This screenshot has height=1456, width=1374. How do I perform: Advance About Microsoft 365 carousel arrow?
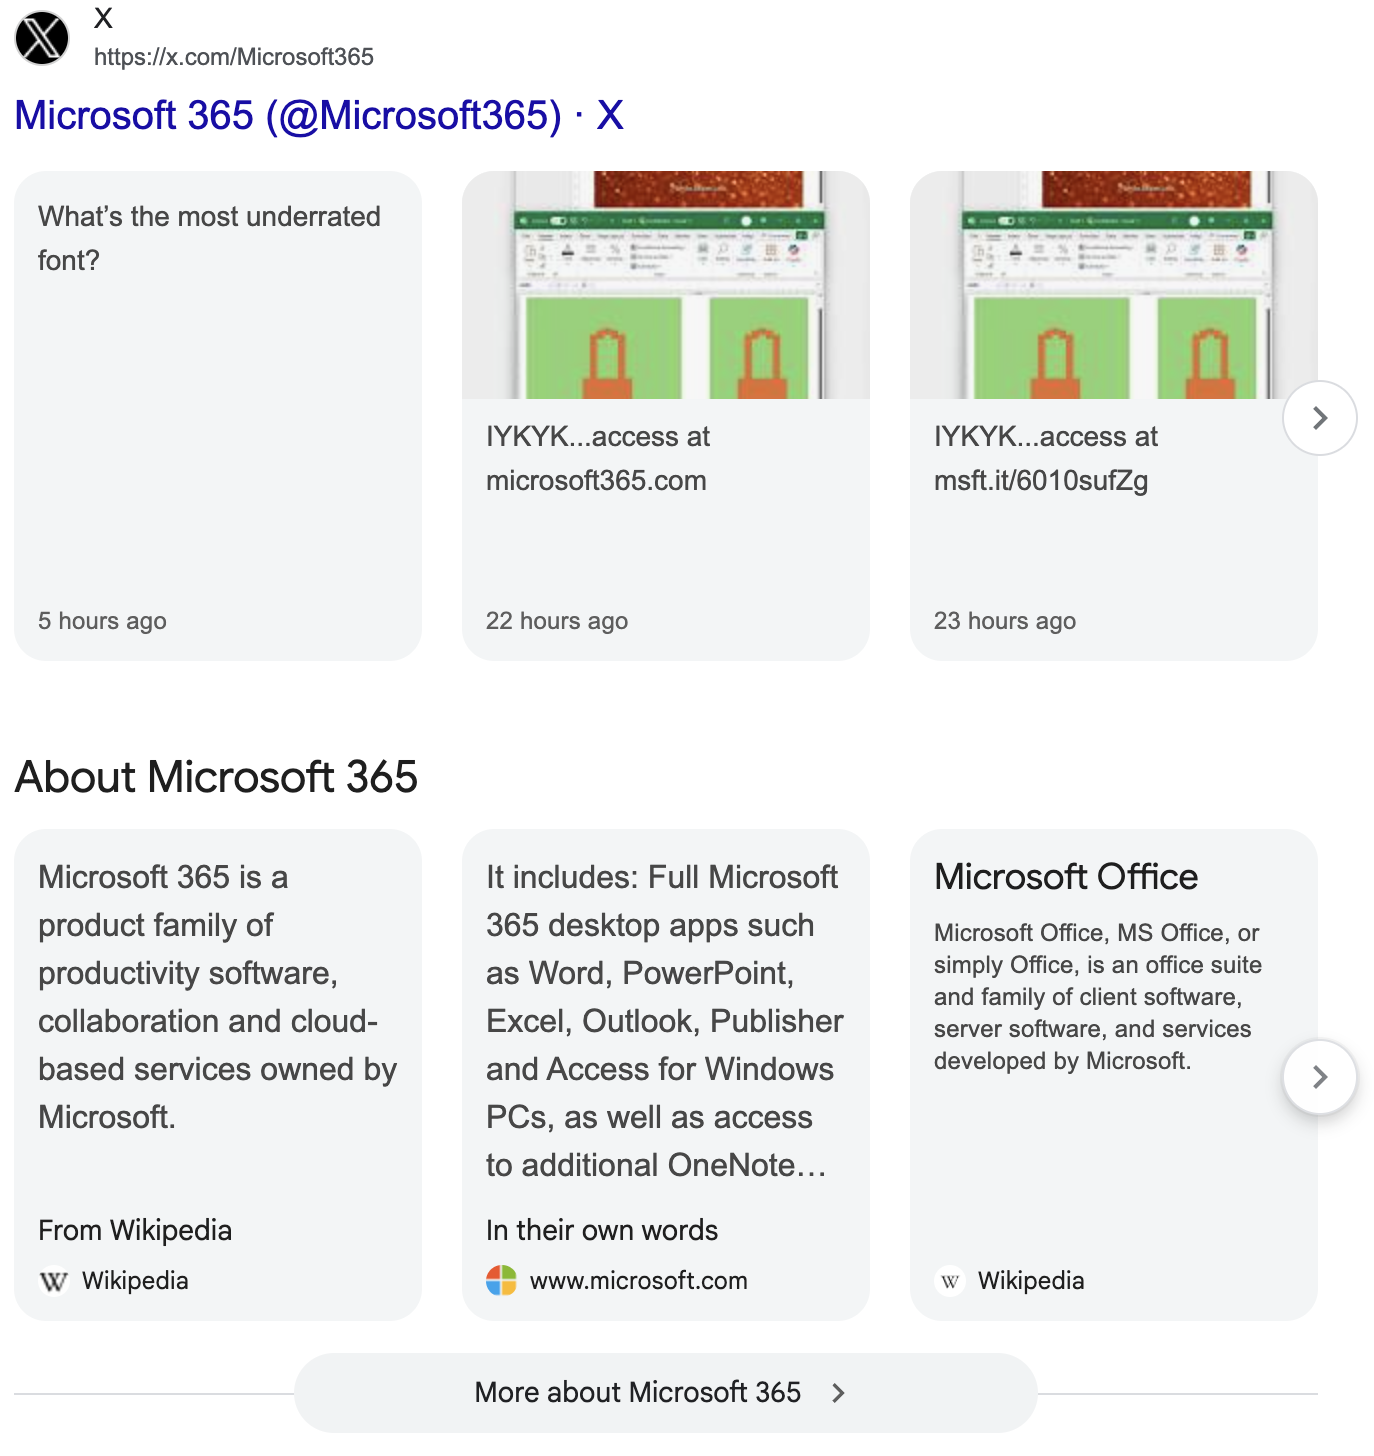point(1319,1077)
